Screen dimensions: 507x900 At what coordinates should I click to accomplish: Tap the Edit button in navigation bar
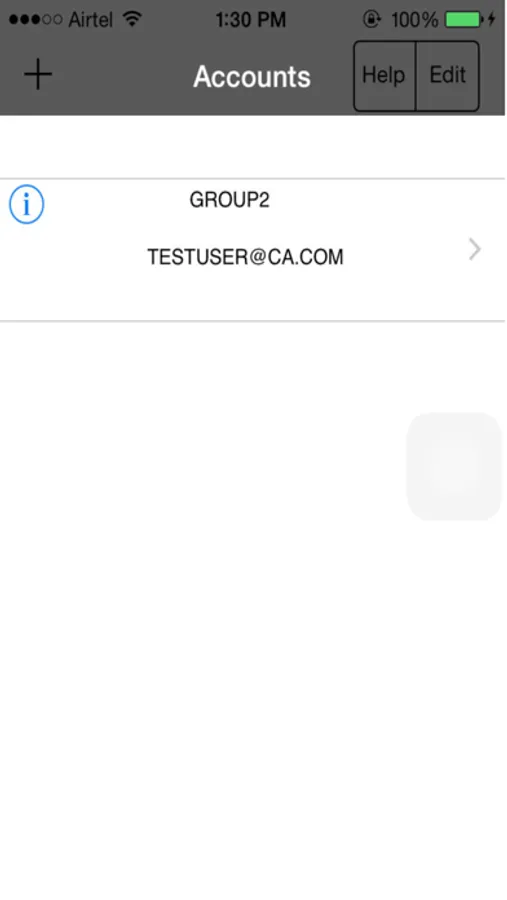point(447,76)
